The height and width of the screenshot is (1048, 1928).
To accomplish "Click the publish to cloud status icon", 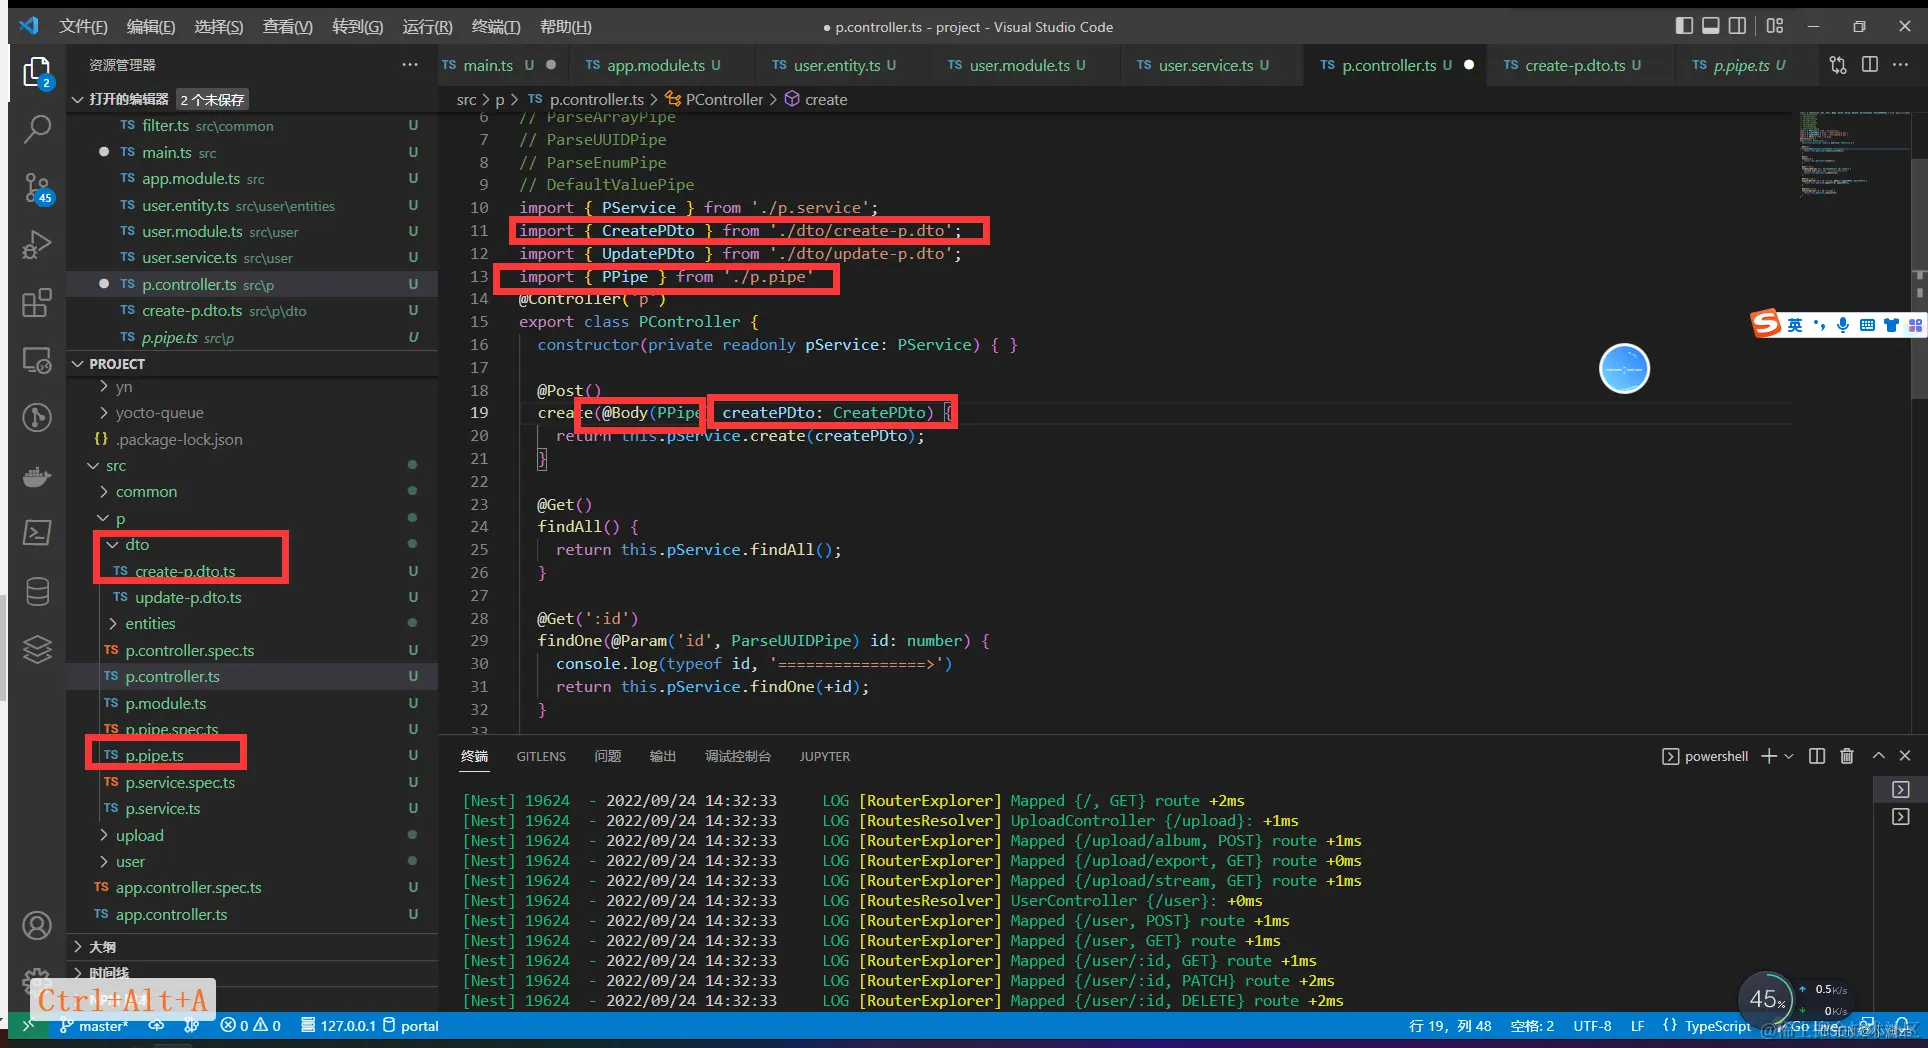I will pos(157,1025).
